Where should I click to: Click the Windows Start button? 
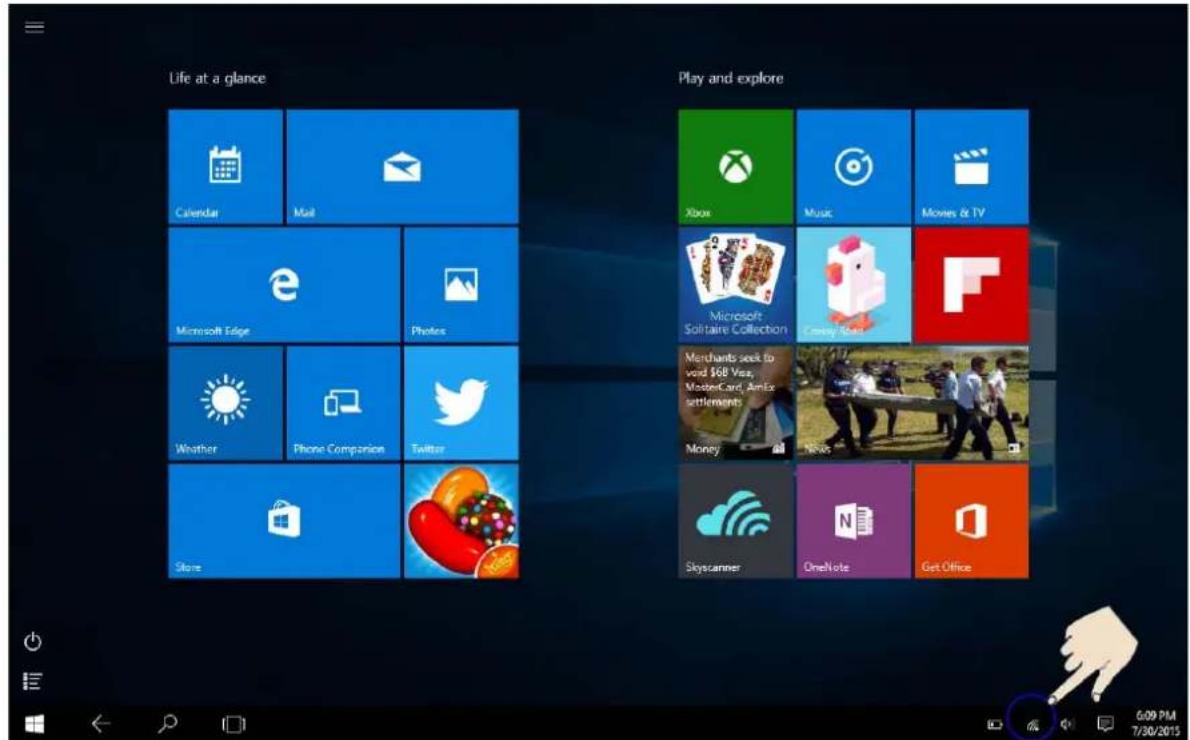click(34, 724)
